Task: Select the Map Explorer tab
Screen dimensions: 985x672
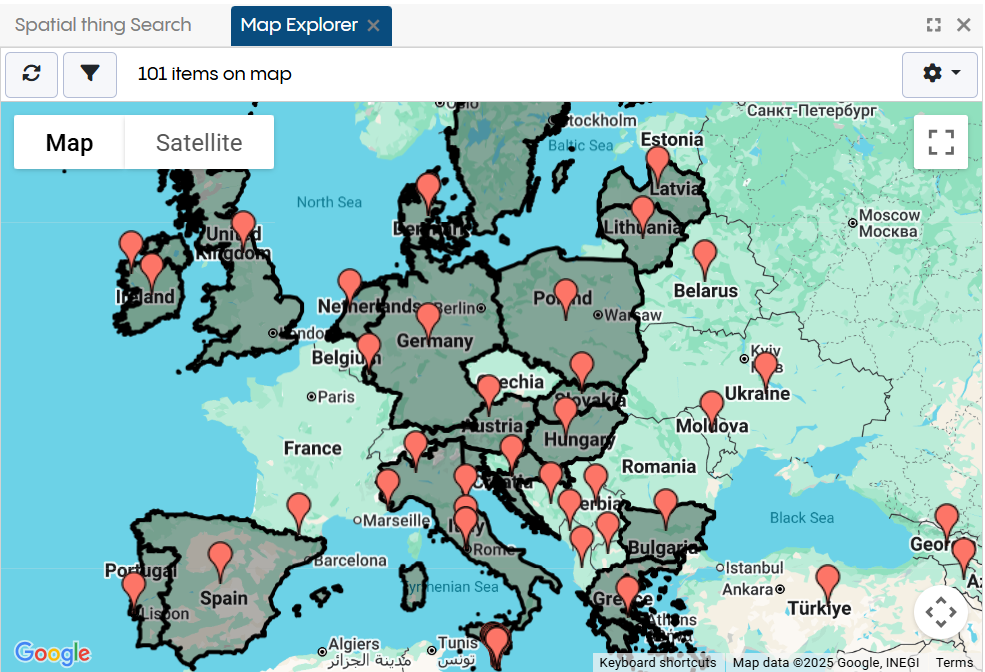Action: tap(300, 24)
